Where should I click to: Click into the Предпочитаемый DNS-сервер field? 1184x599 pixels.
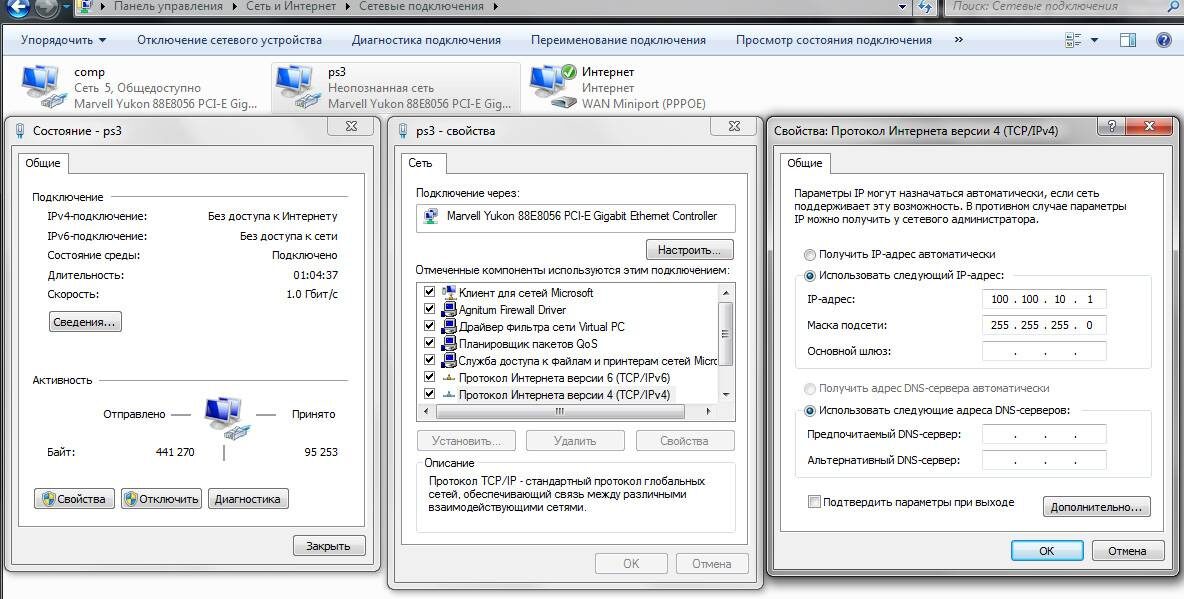[x=1044, y=434]
